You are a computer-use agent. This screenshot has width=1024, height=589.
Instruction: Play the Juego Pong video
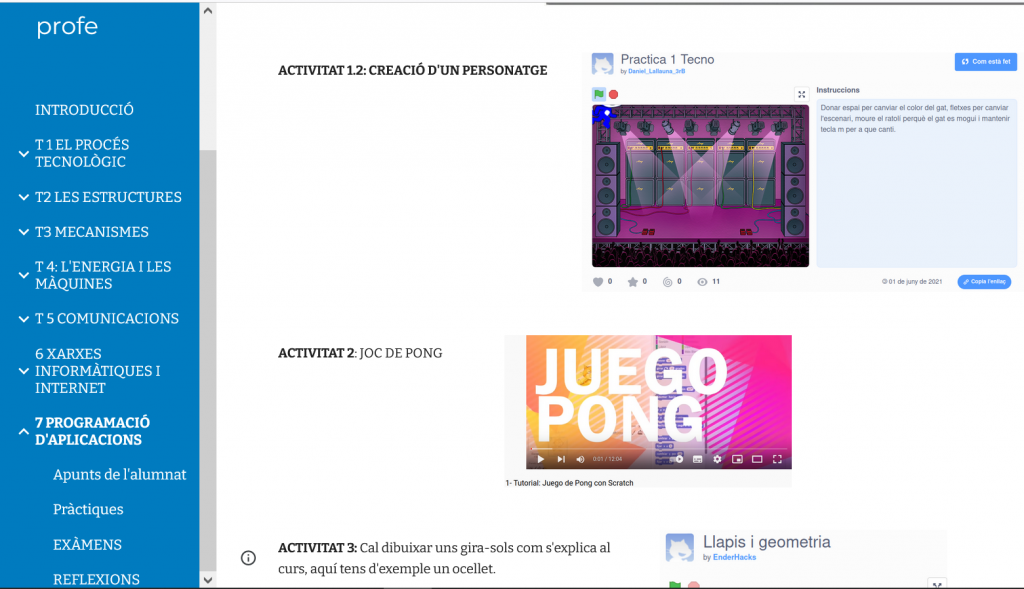click(540, 459)
